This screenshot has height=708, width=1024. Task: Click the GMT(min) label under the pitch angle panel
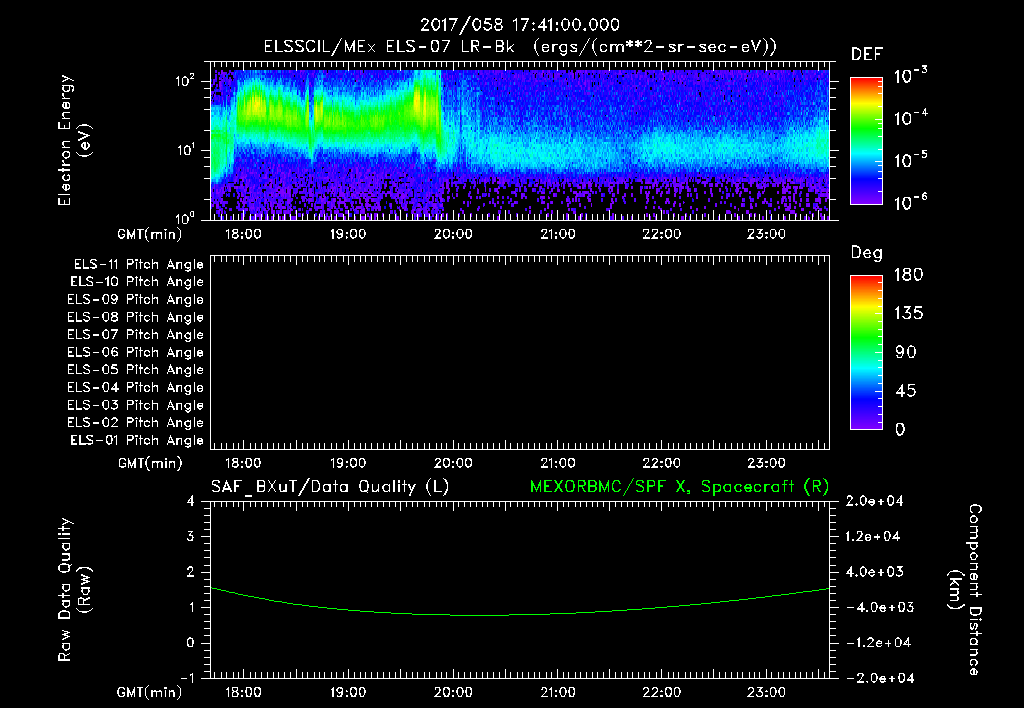click(150, 464)
